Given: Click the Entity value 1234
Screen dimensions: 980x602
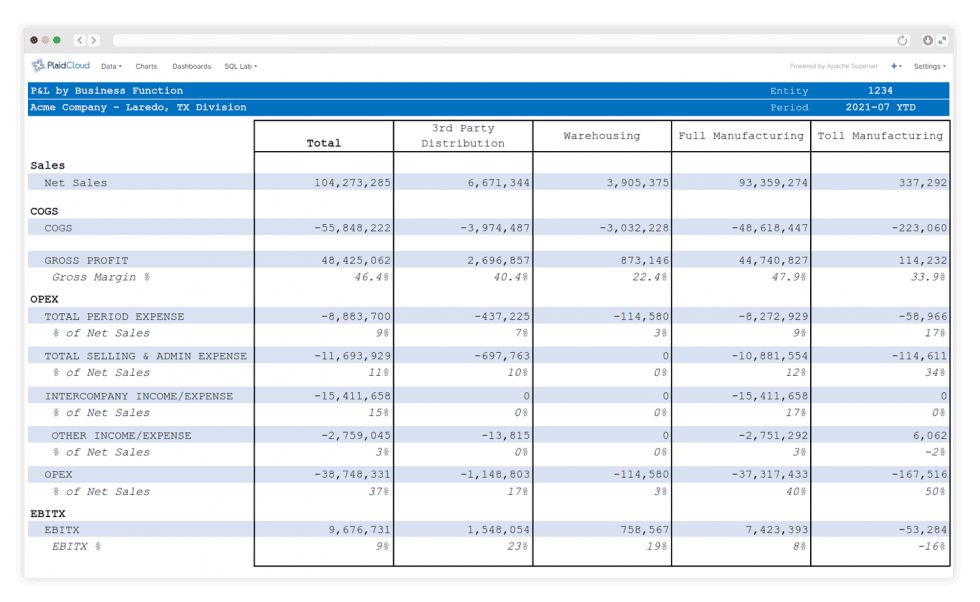Looking at the screenshot, I should (880, 91).
